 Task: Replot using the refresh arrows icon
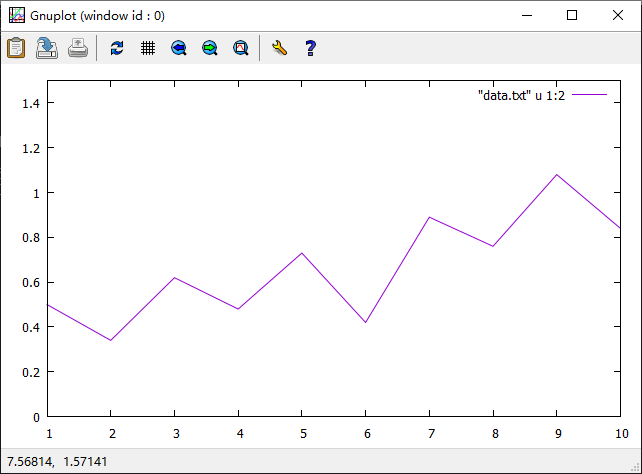click(x=117, y=48)
